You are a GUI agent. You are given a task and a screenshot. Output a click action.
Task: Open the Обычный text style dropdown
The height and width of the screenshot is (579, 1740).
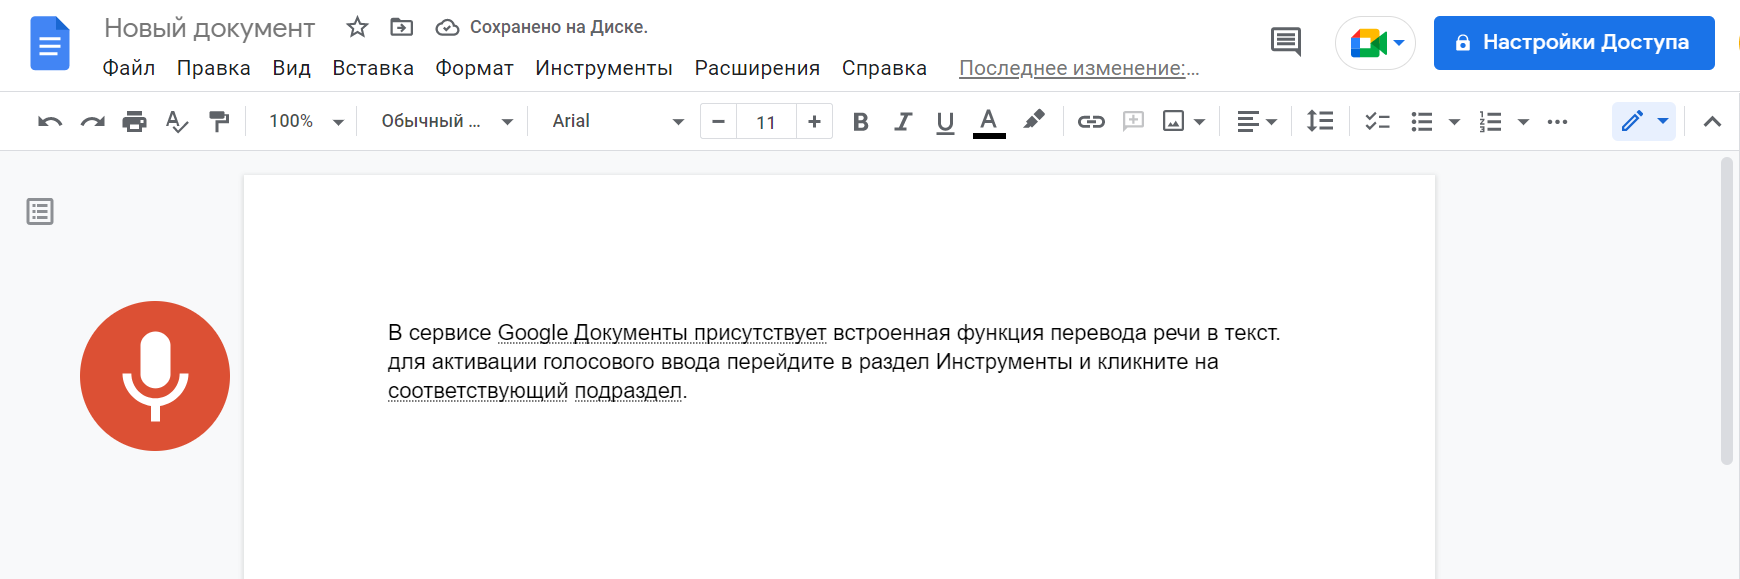point(447,121)
